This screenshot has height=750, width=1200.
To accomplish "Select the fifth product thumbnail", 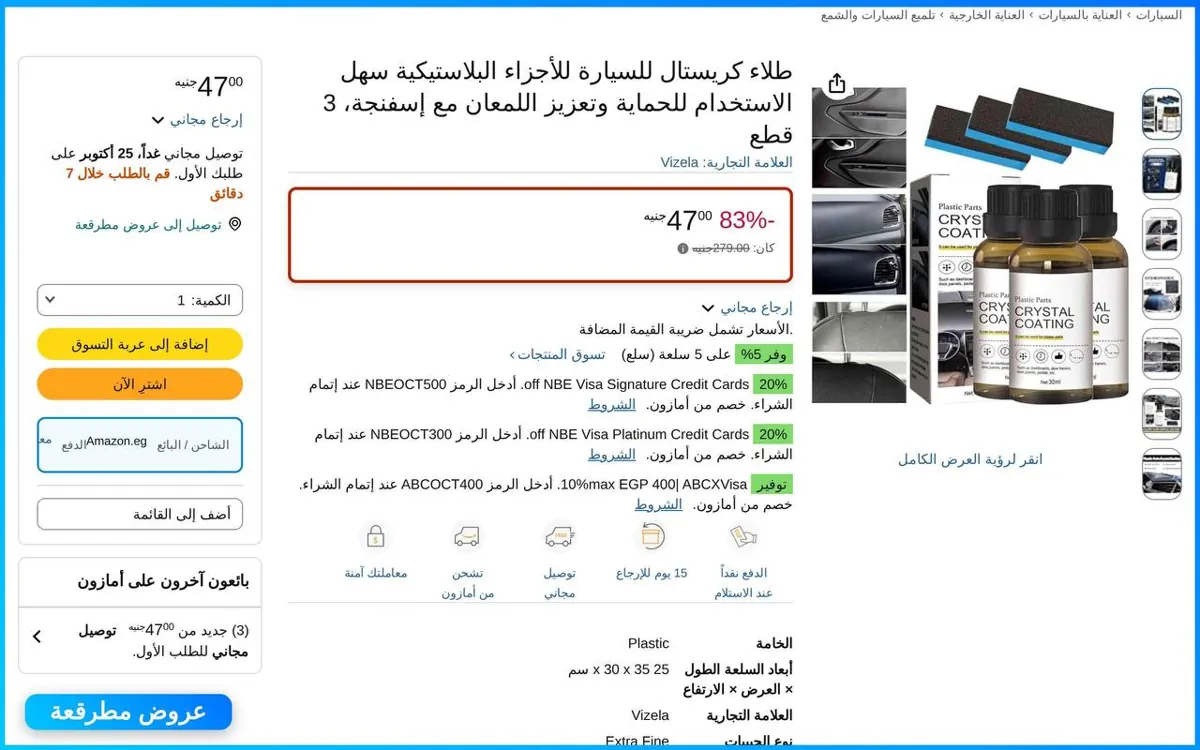I will tap(1162, 354).
